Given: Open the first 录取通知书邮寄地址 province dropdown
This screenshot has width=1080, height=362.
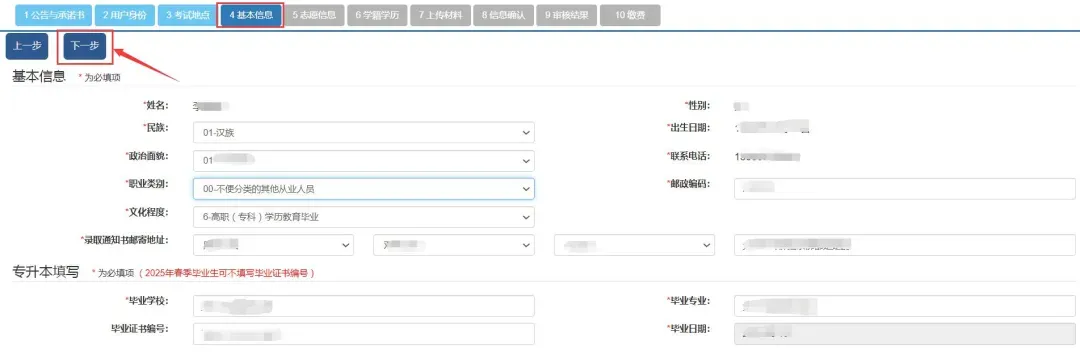Looking at the screenshot, I should [x=273, y=245].
